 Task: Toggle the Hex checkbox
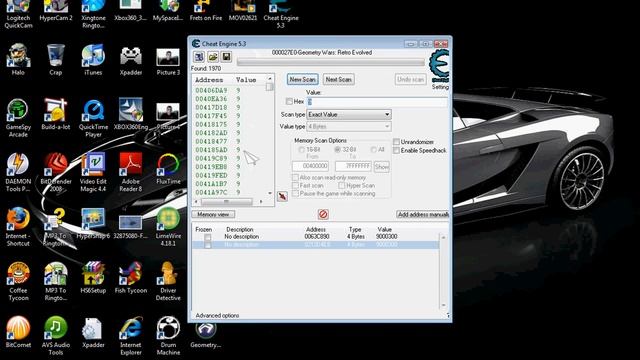(x=289, y=101)
